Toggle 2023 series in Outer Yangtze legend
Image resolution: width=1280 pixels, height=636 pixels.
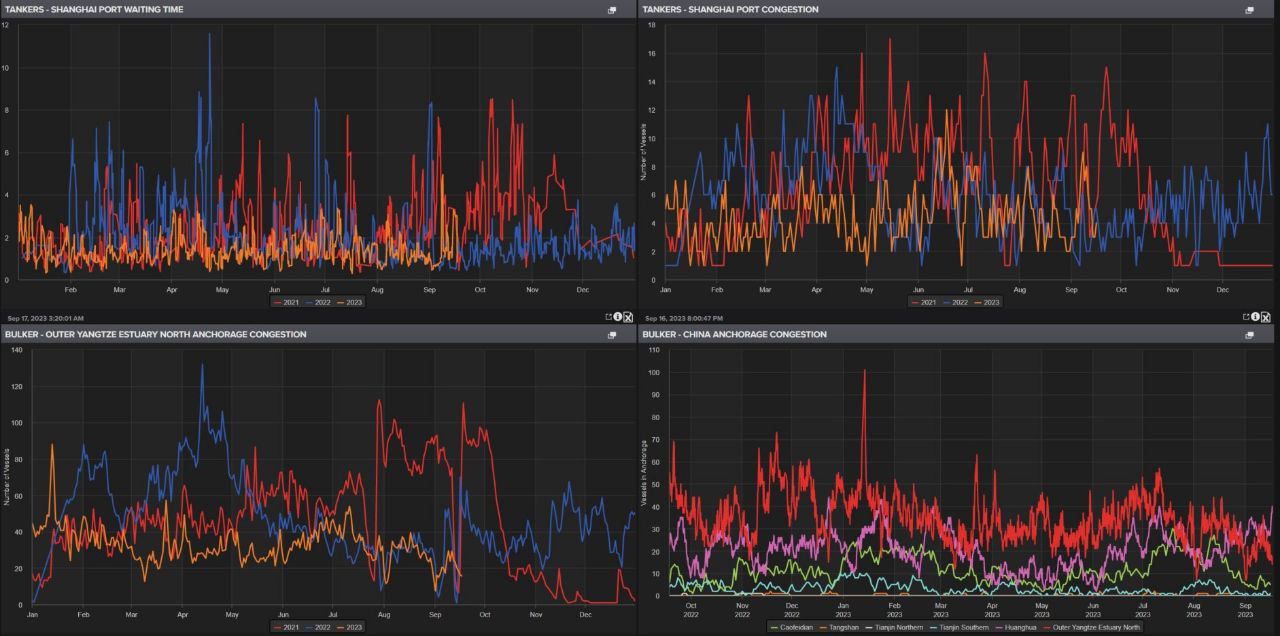(x=349, y=627)
